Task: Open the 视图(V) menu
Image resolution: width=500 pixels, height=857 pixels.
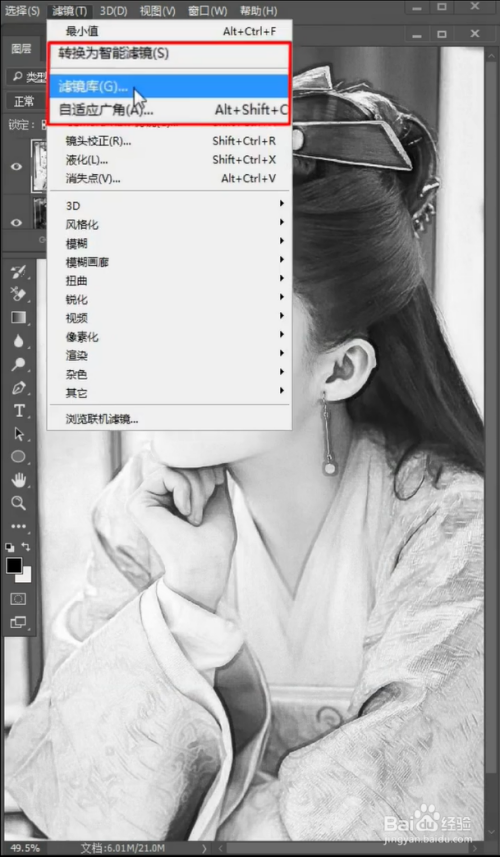Action: [x=157, y=10]
